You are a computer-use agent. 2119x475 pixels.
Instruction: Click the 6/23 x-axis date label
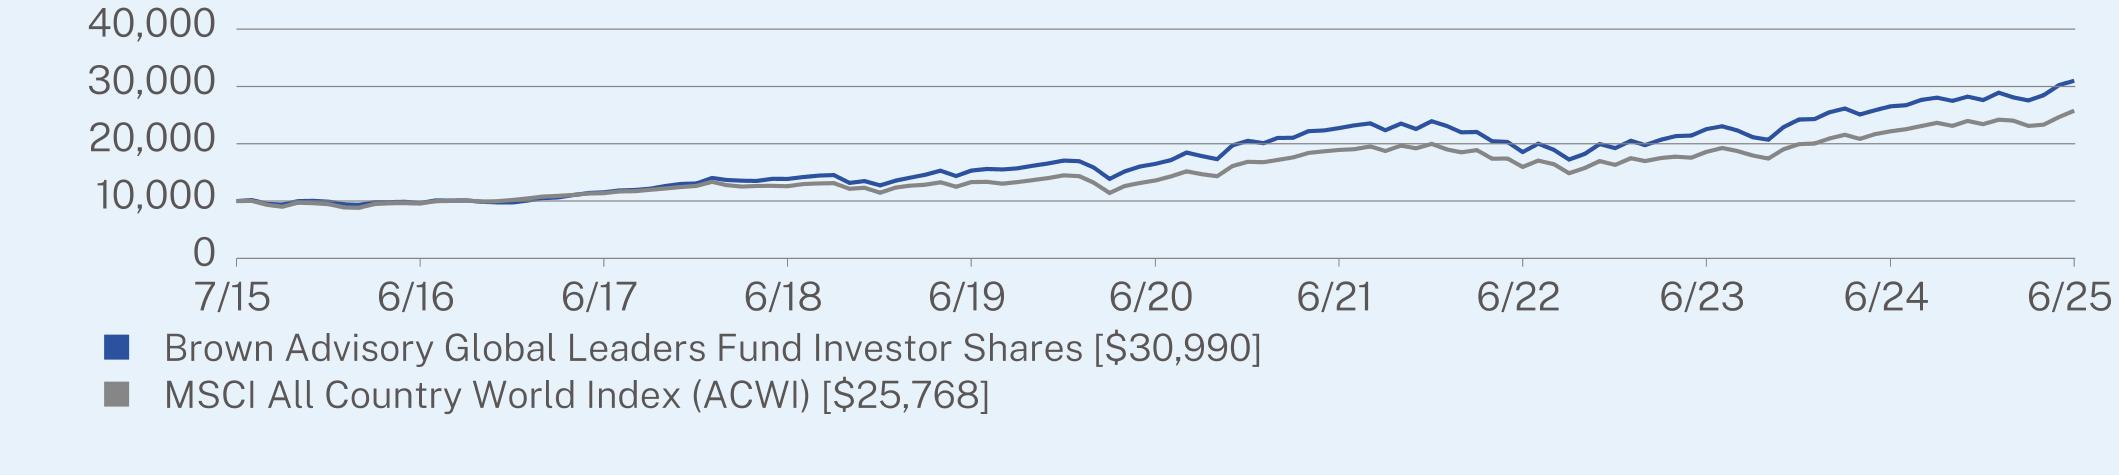tap(1702, 297)
